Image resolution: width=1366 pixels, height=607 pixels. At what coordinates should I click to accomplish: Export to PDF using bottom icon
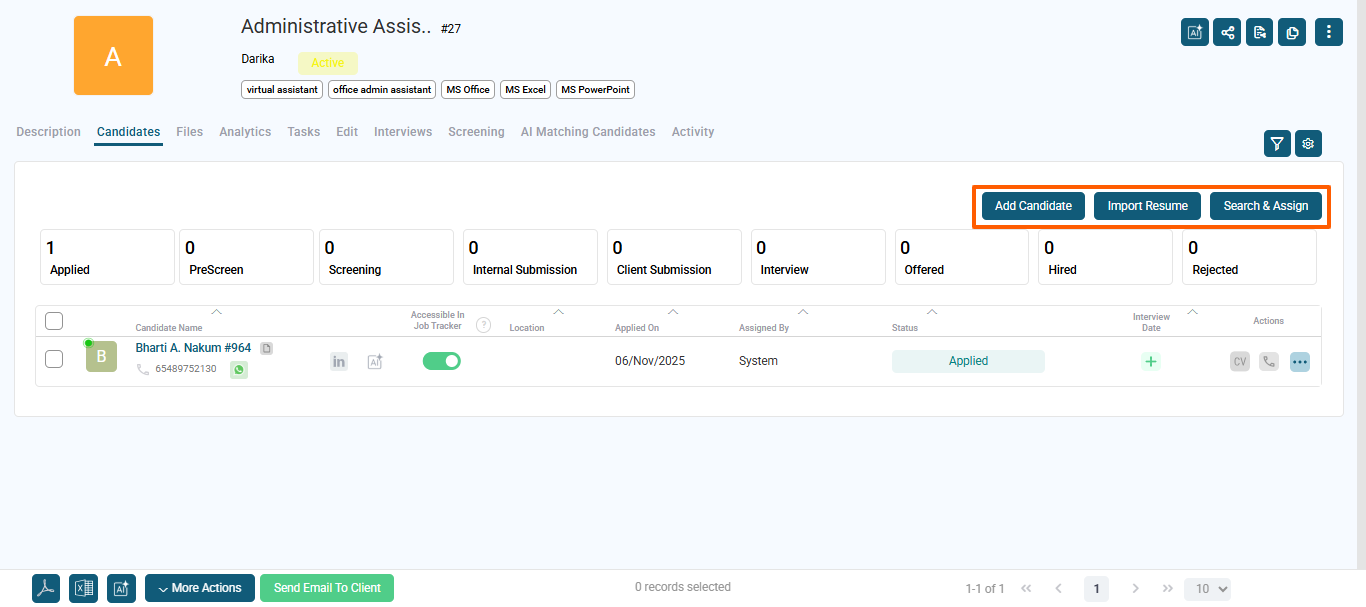pos(46,589)
